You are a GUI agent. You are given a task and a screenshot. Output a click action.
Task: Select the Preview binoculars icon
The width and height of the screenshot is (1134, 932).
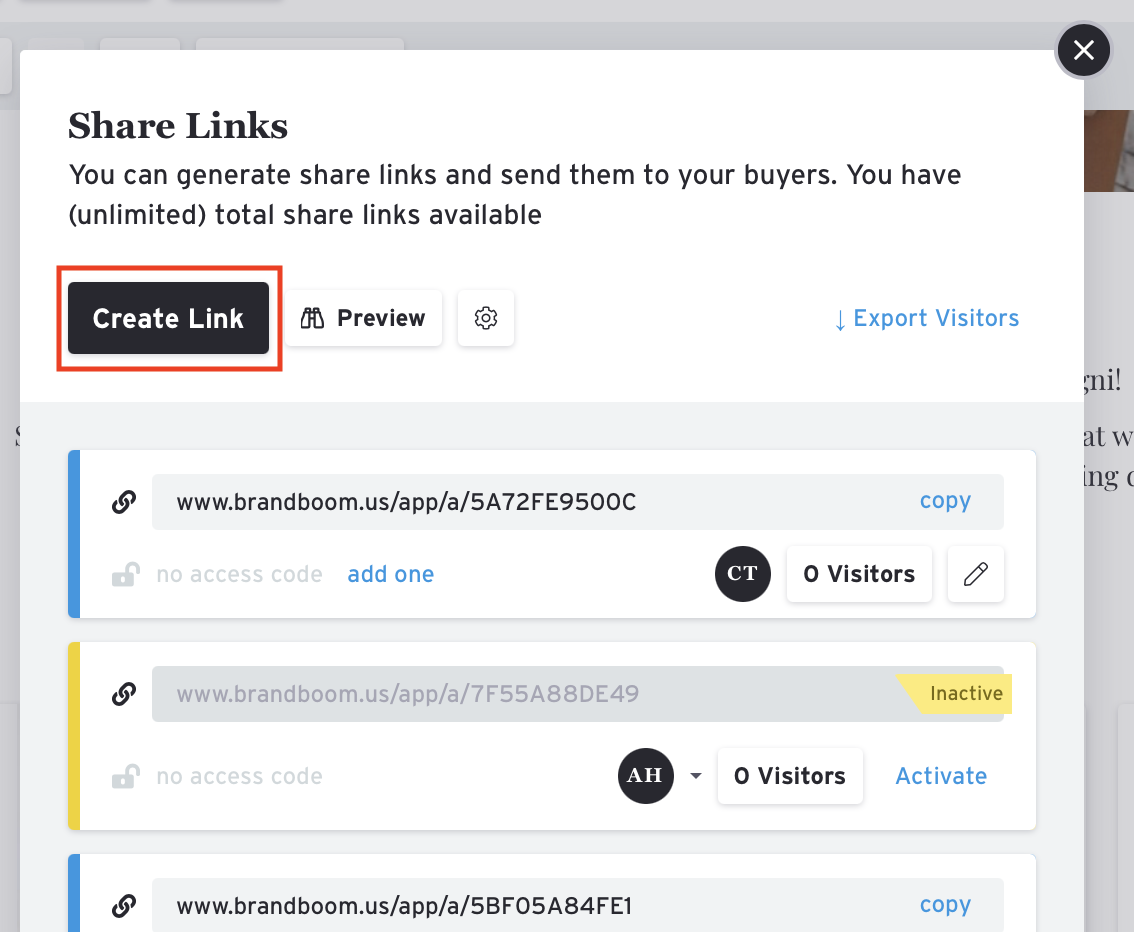(312, 317)
